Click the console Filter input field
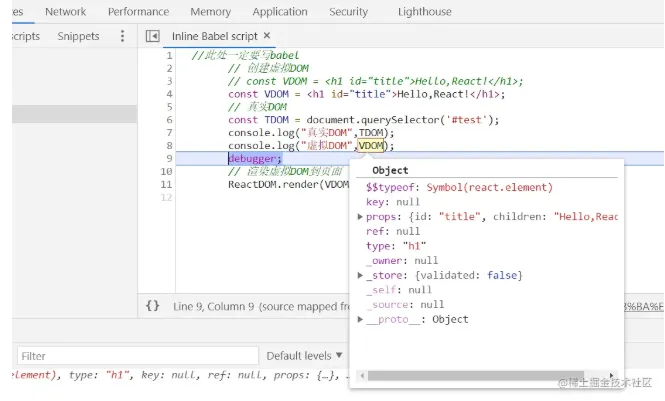This screenshot has height=401, width=665. (x=138, y=356)
